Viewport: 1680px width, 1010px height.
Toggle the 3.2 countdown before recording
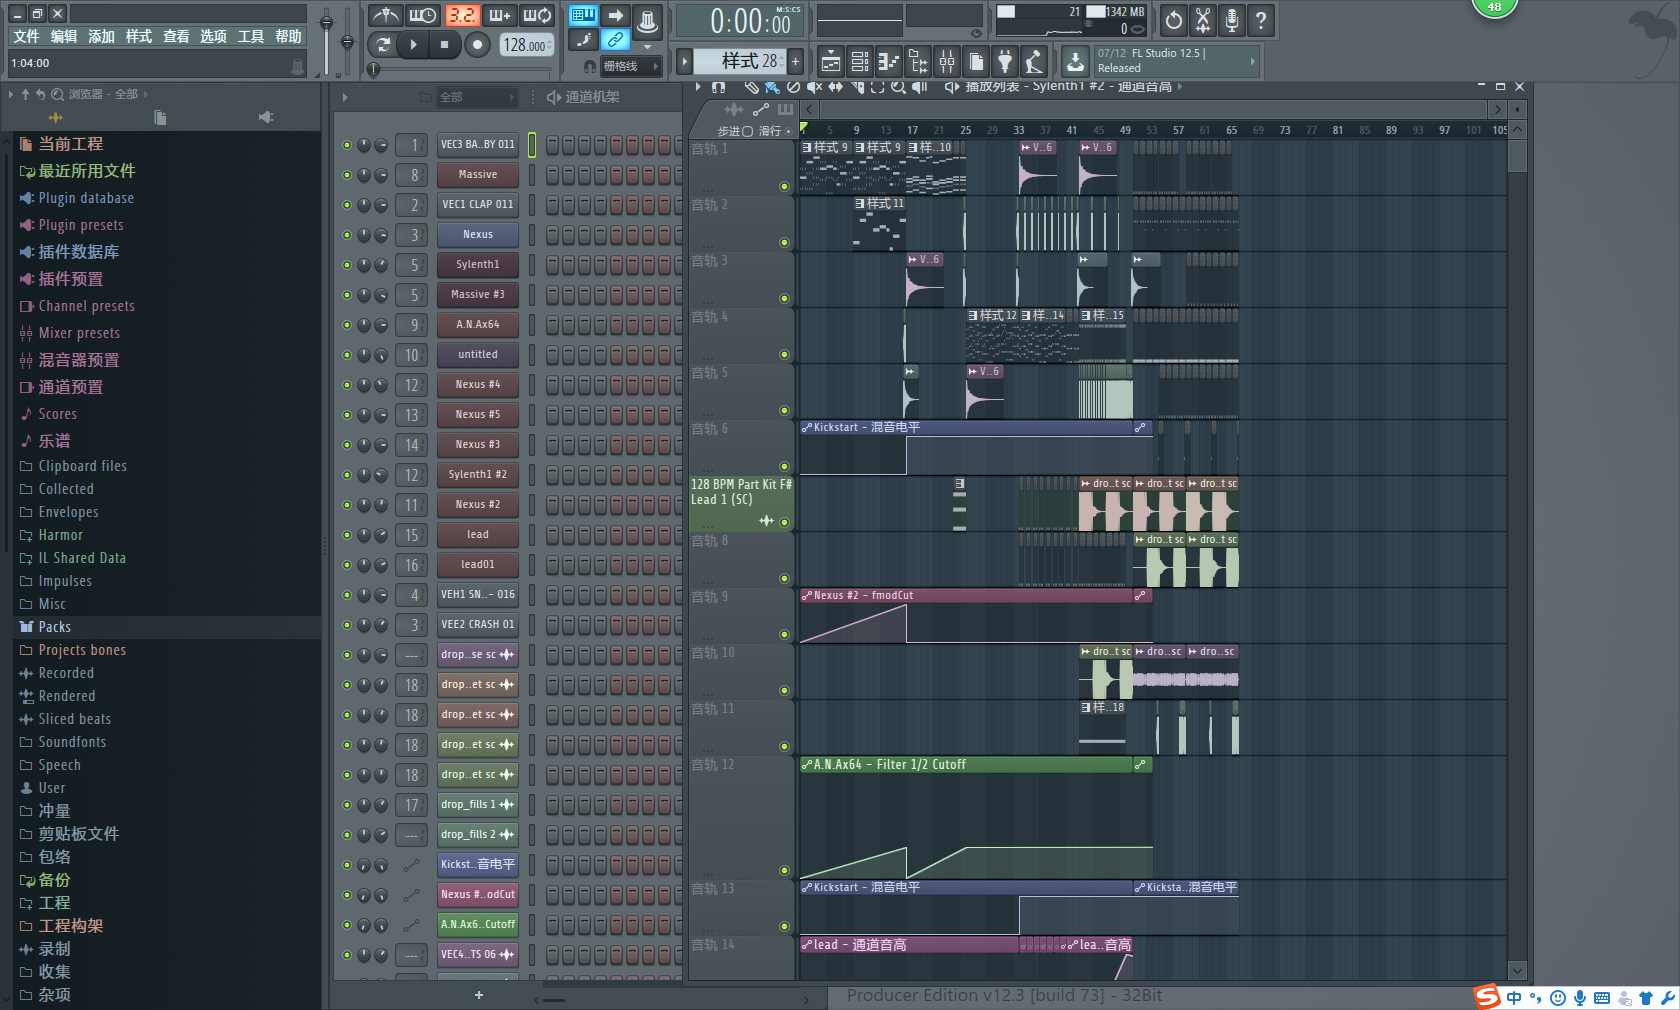pos(461,16)
